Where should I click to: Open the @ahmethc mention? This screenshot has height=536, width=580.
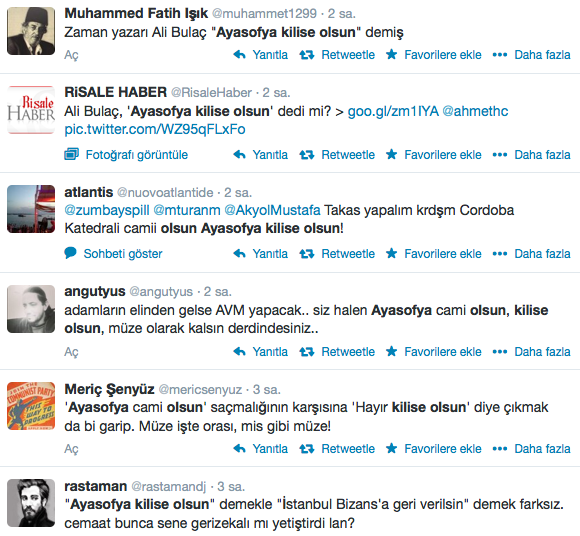click(x=475, y=111)
